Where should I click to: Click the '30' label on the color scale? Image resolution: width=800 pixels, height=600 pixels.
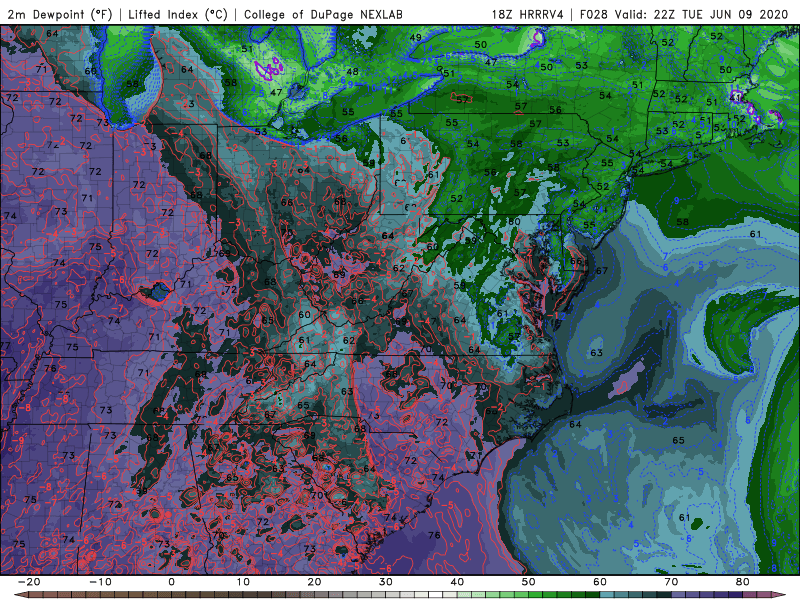386,582
